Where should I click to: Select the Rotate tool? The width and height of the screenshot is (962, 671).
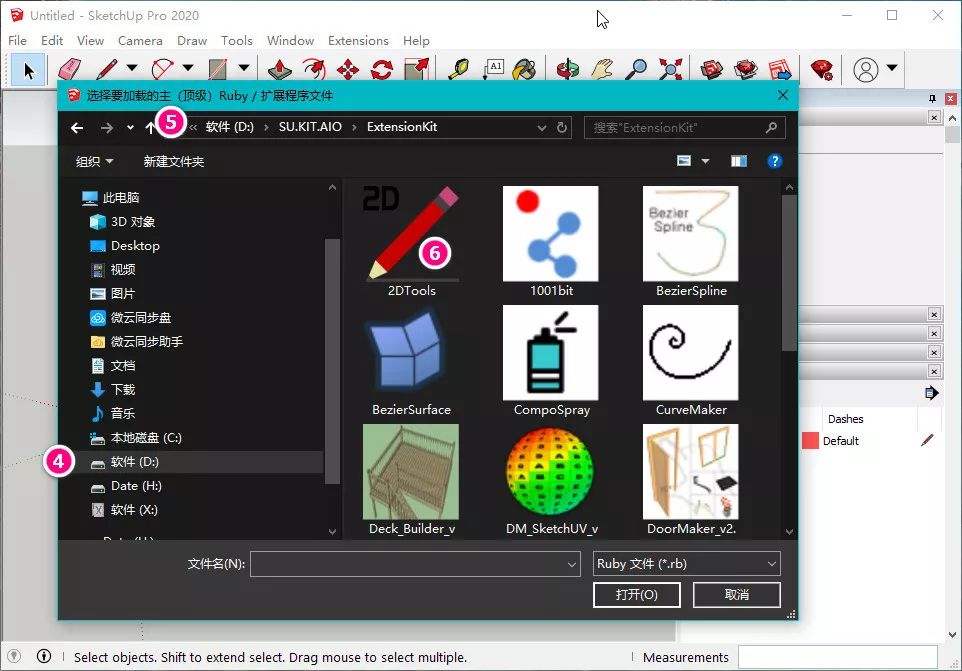[x=382, y=69]
